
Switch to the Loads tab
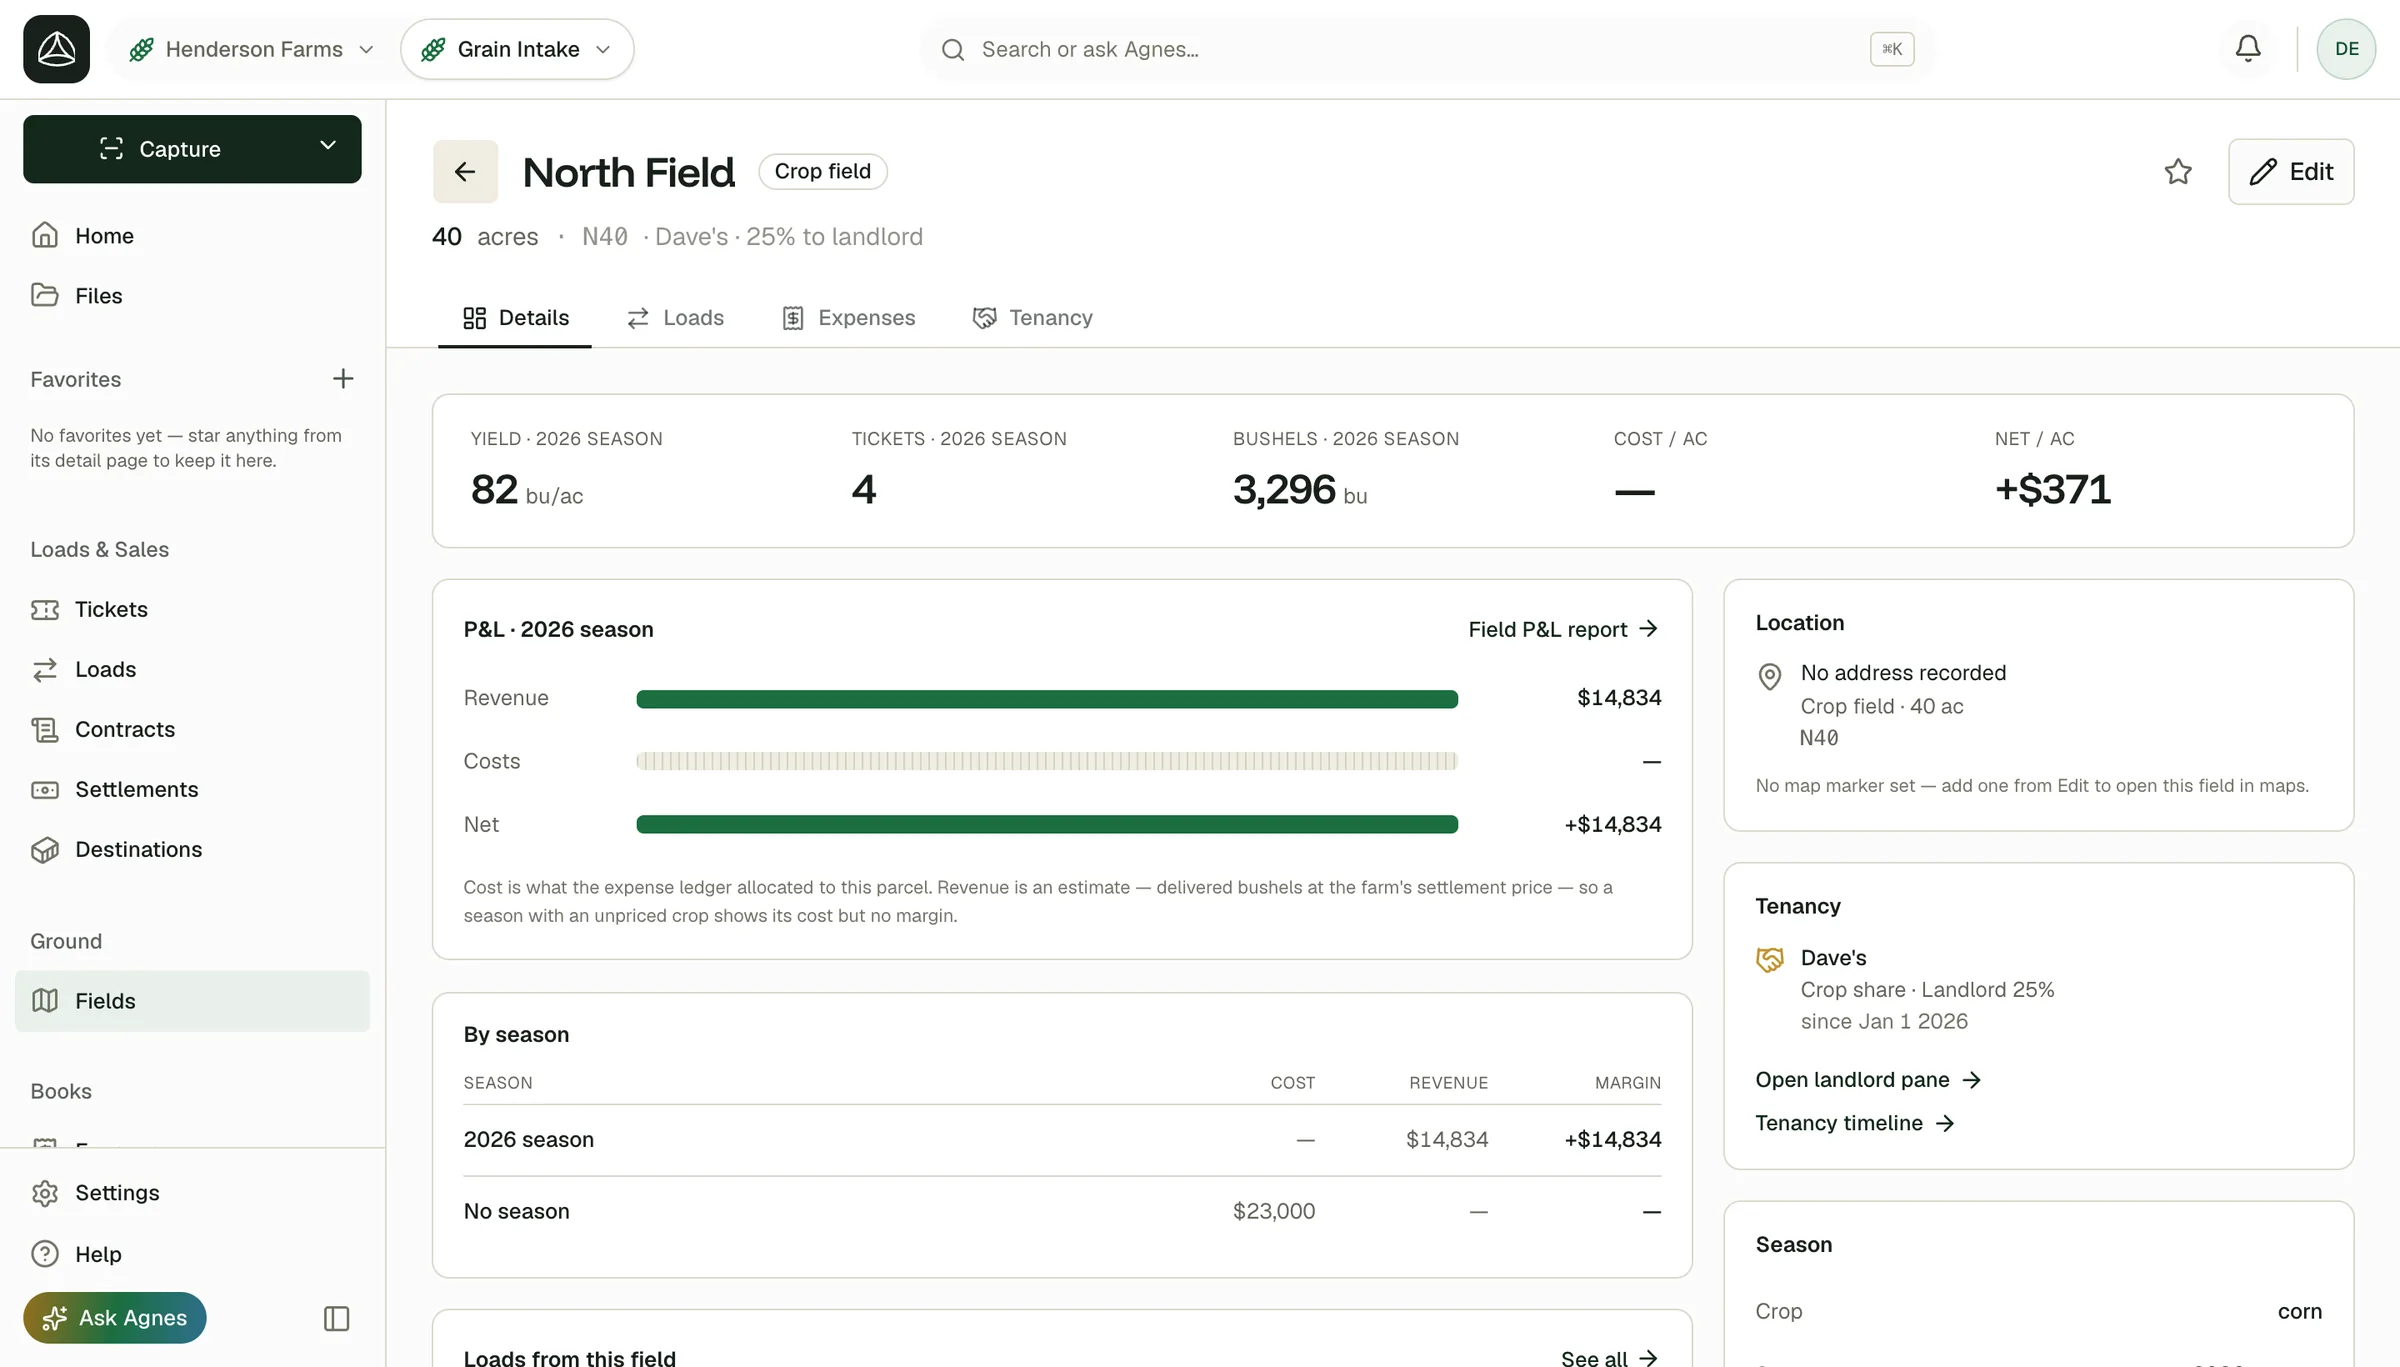point(675,318)
